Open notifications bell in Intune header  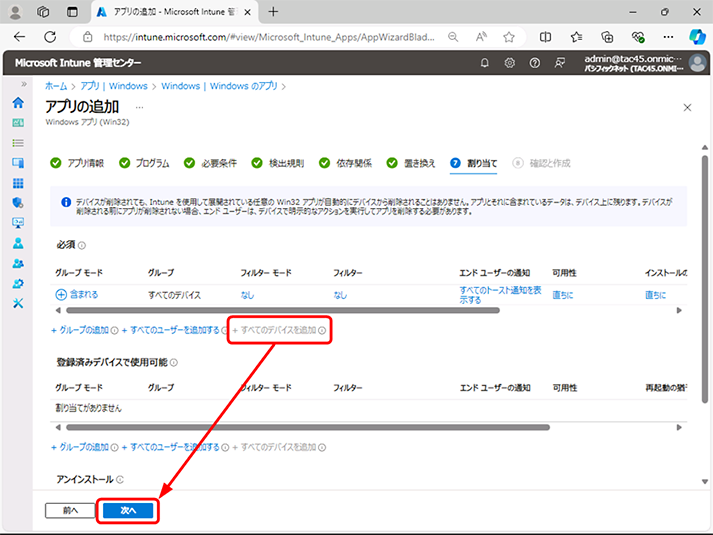485,63
